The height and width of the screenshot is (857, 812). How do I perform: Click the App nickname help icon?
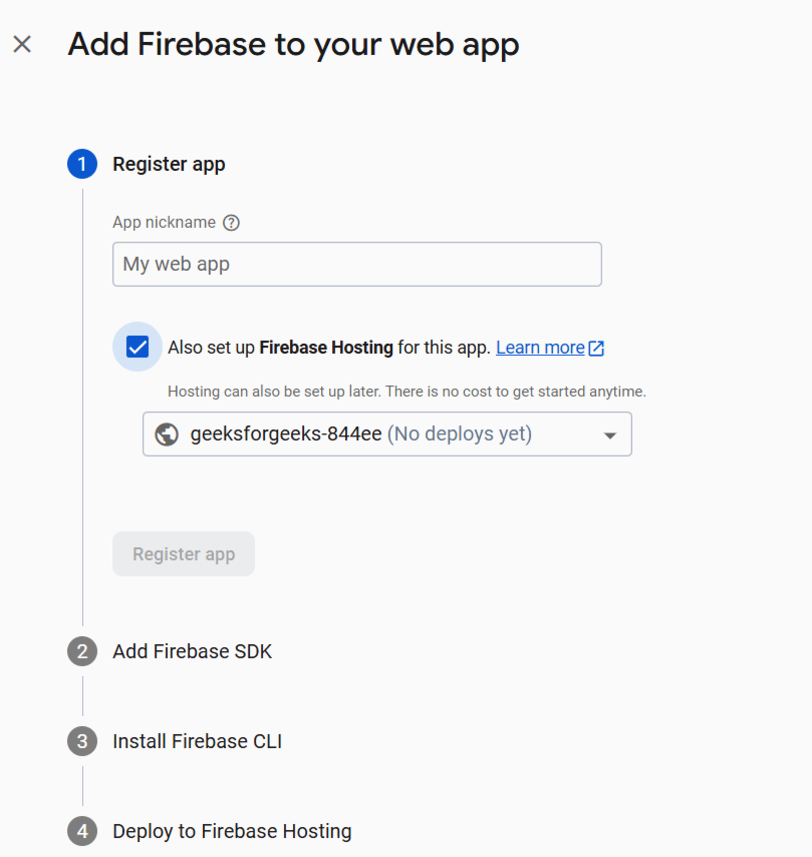click(232, 223)
